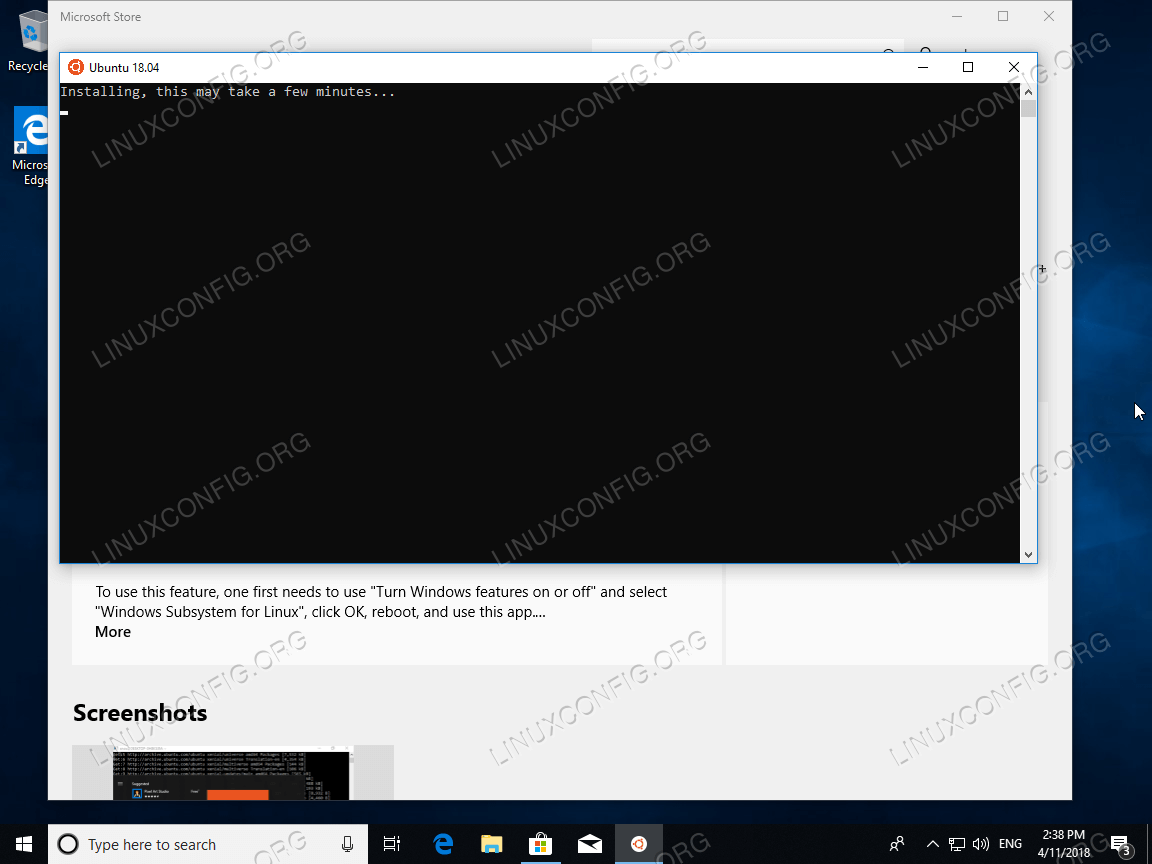Open the Action Center notifications icon

(x=1120, y=844)
